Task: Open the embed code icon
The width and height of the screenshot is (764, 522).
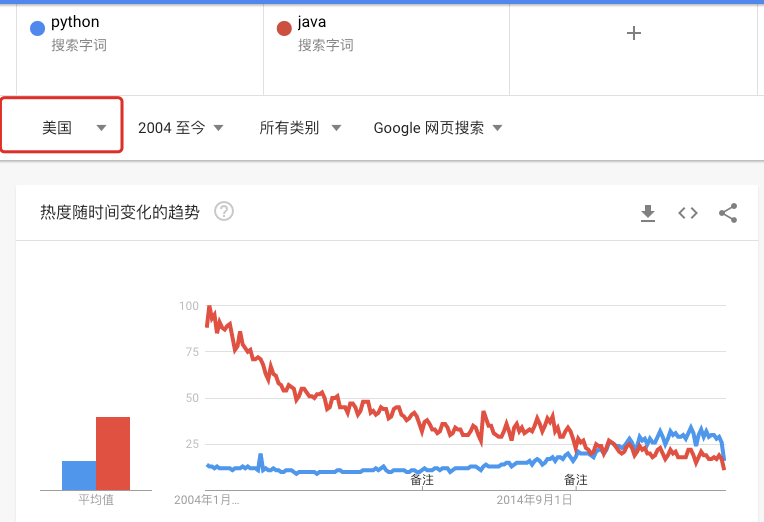Action: pyautogui.click(x=688, y=213)
